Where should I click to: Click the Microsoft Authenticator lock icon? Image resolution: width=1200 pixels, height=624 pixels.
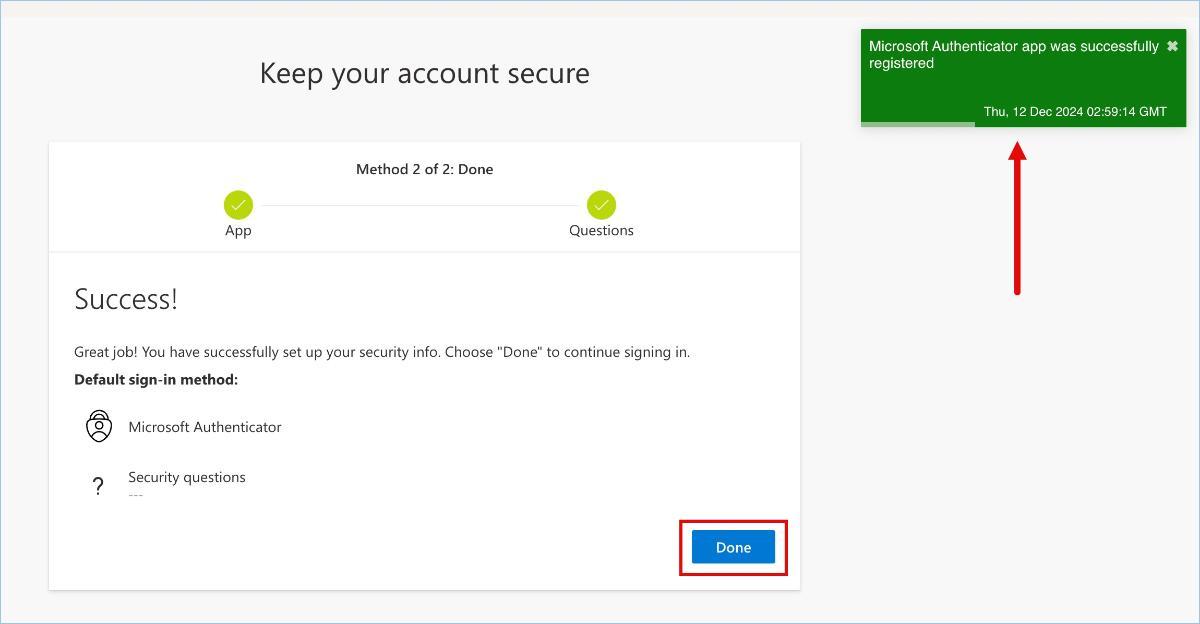pyautogui.click(x=99, y=426)
